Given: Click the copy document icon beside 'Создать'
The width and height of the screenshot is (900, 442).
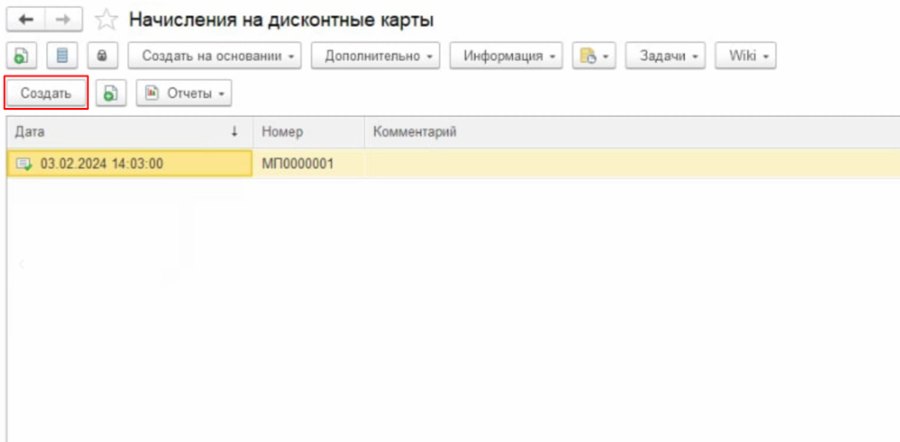Looking at the screenshot, I should (x=111, y=93).
